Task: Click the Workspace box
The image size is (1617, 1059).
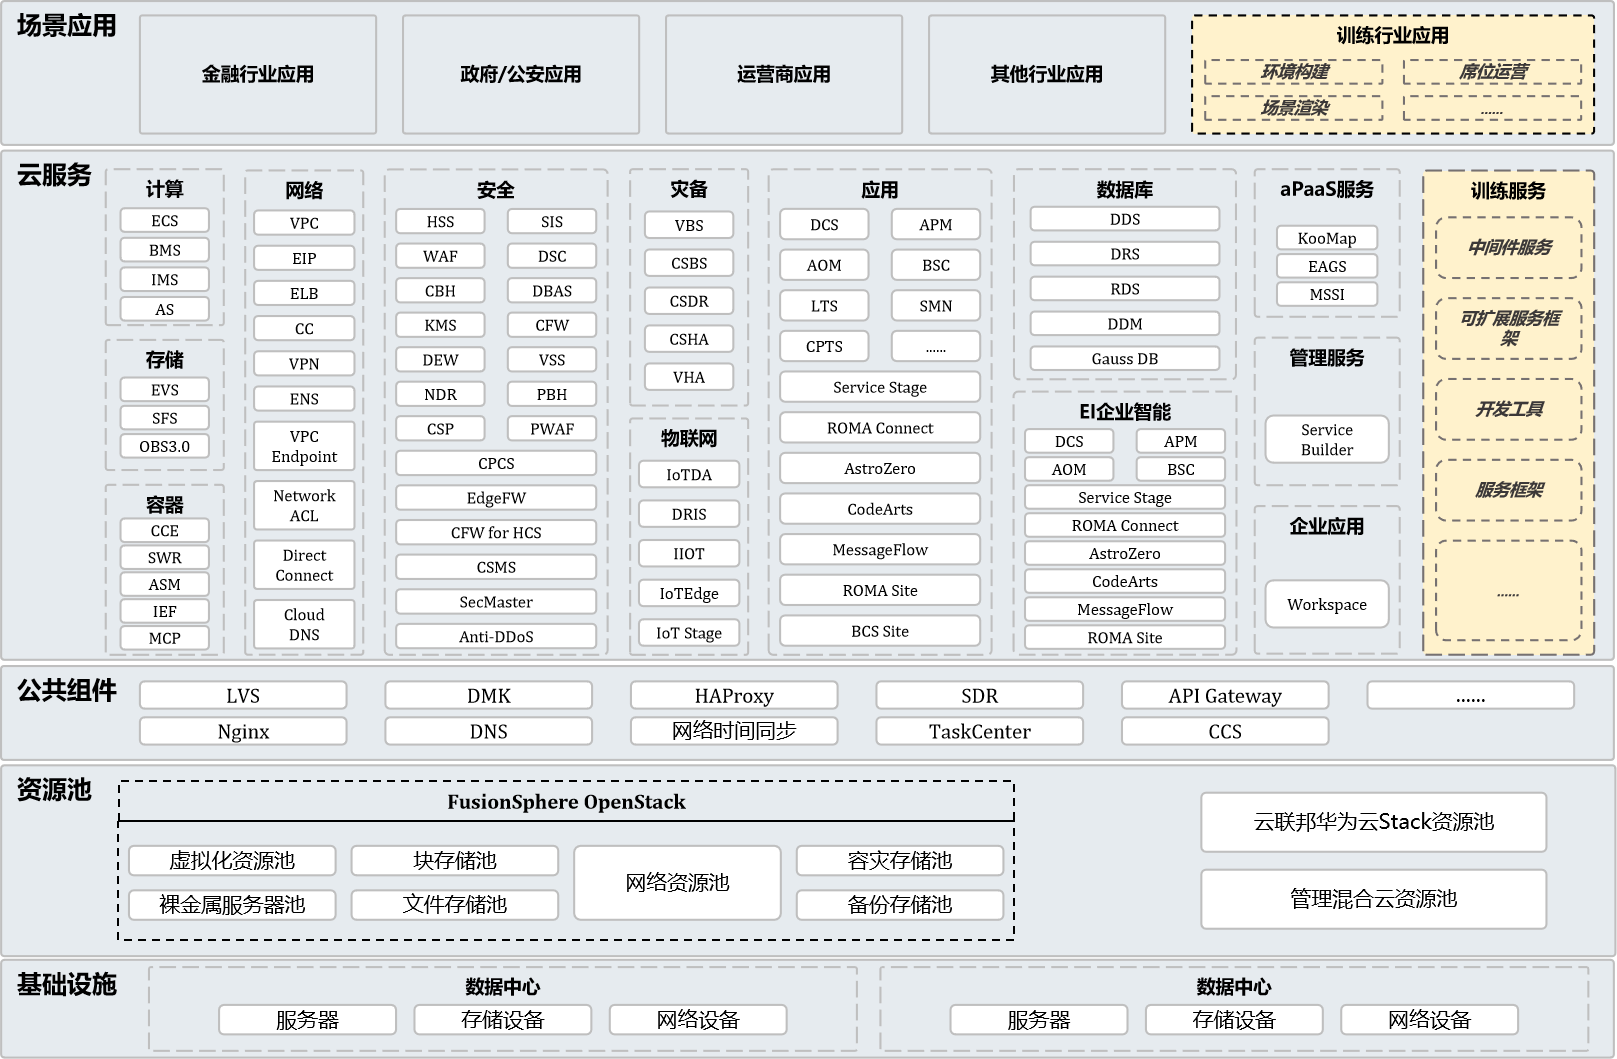Action: pyautogui.click(x=1327, y=604)
